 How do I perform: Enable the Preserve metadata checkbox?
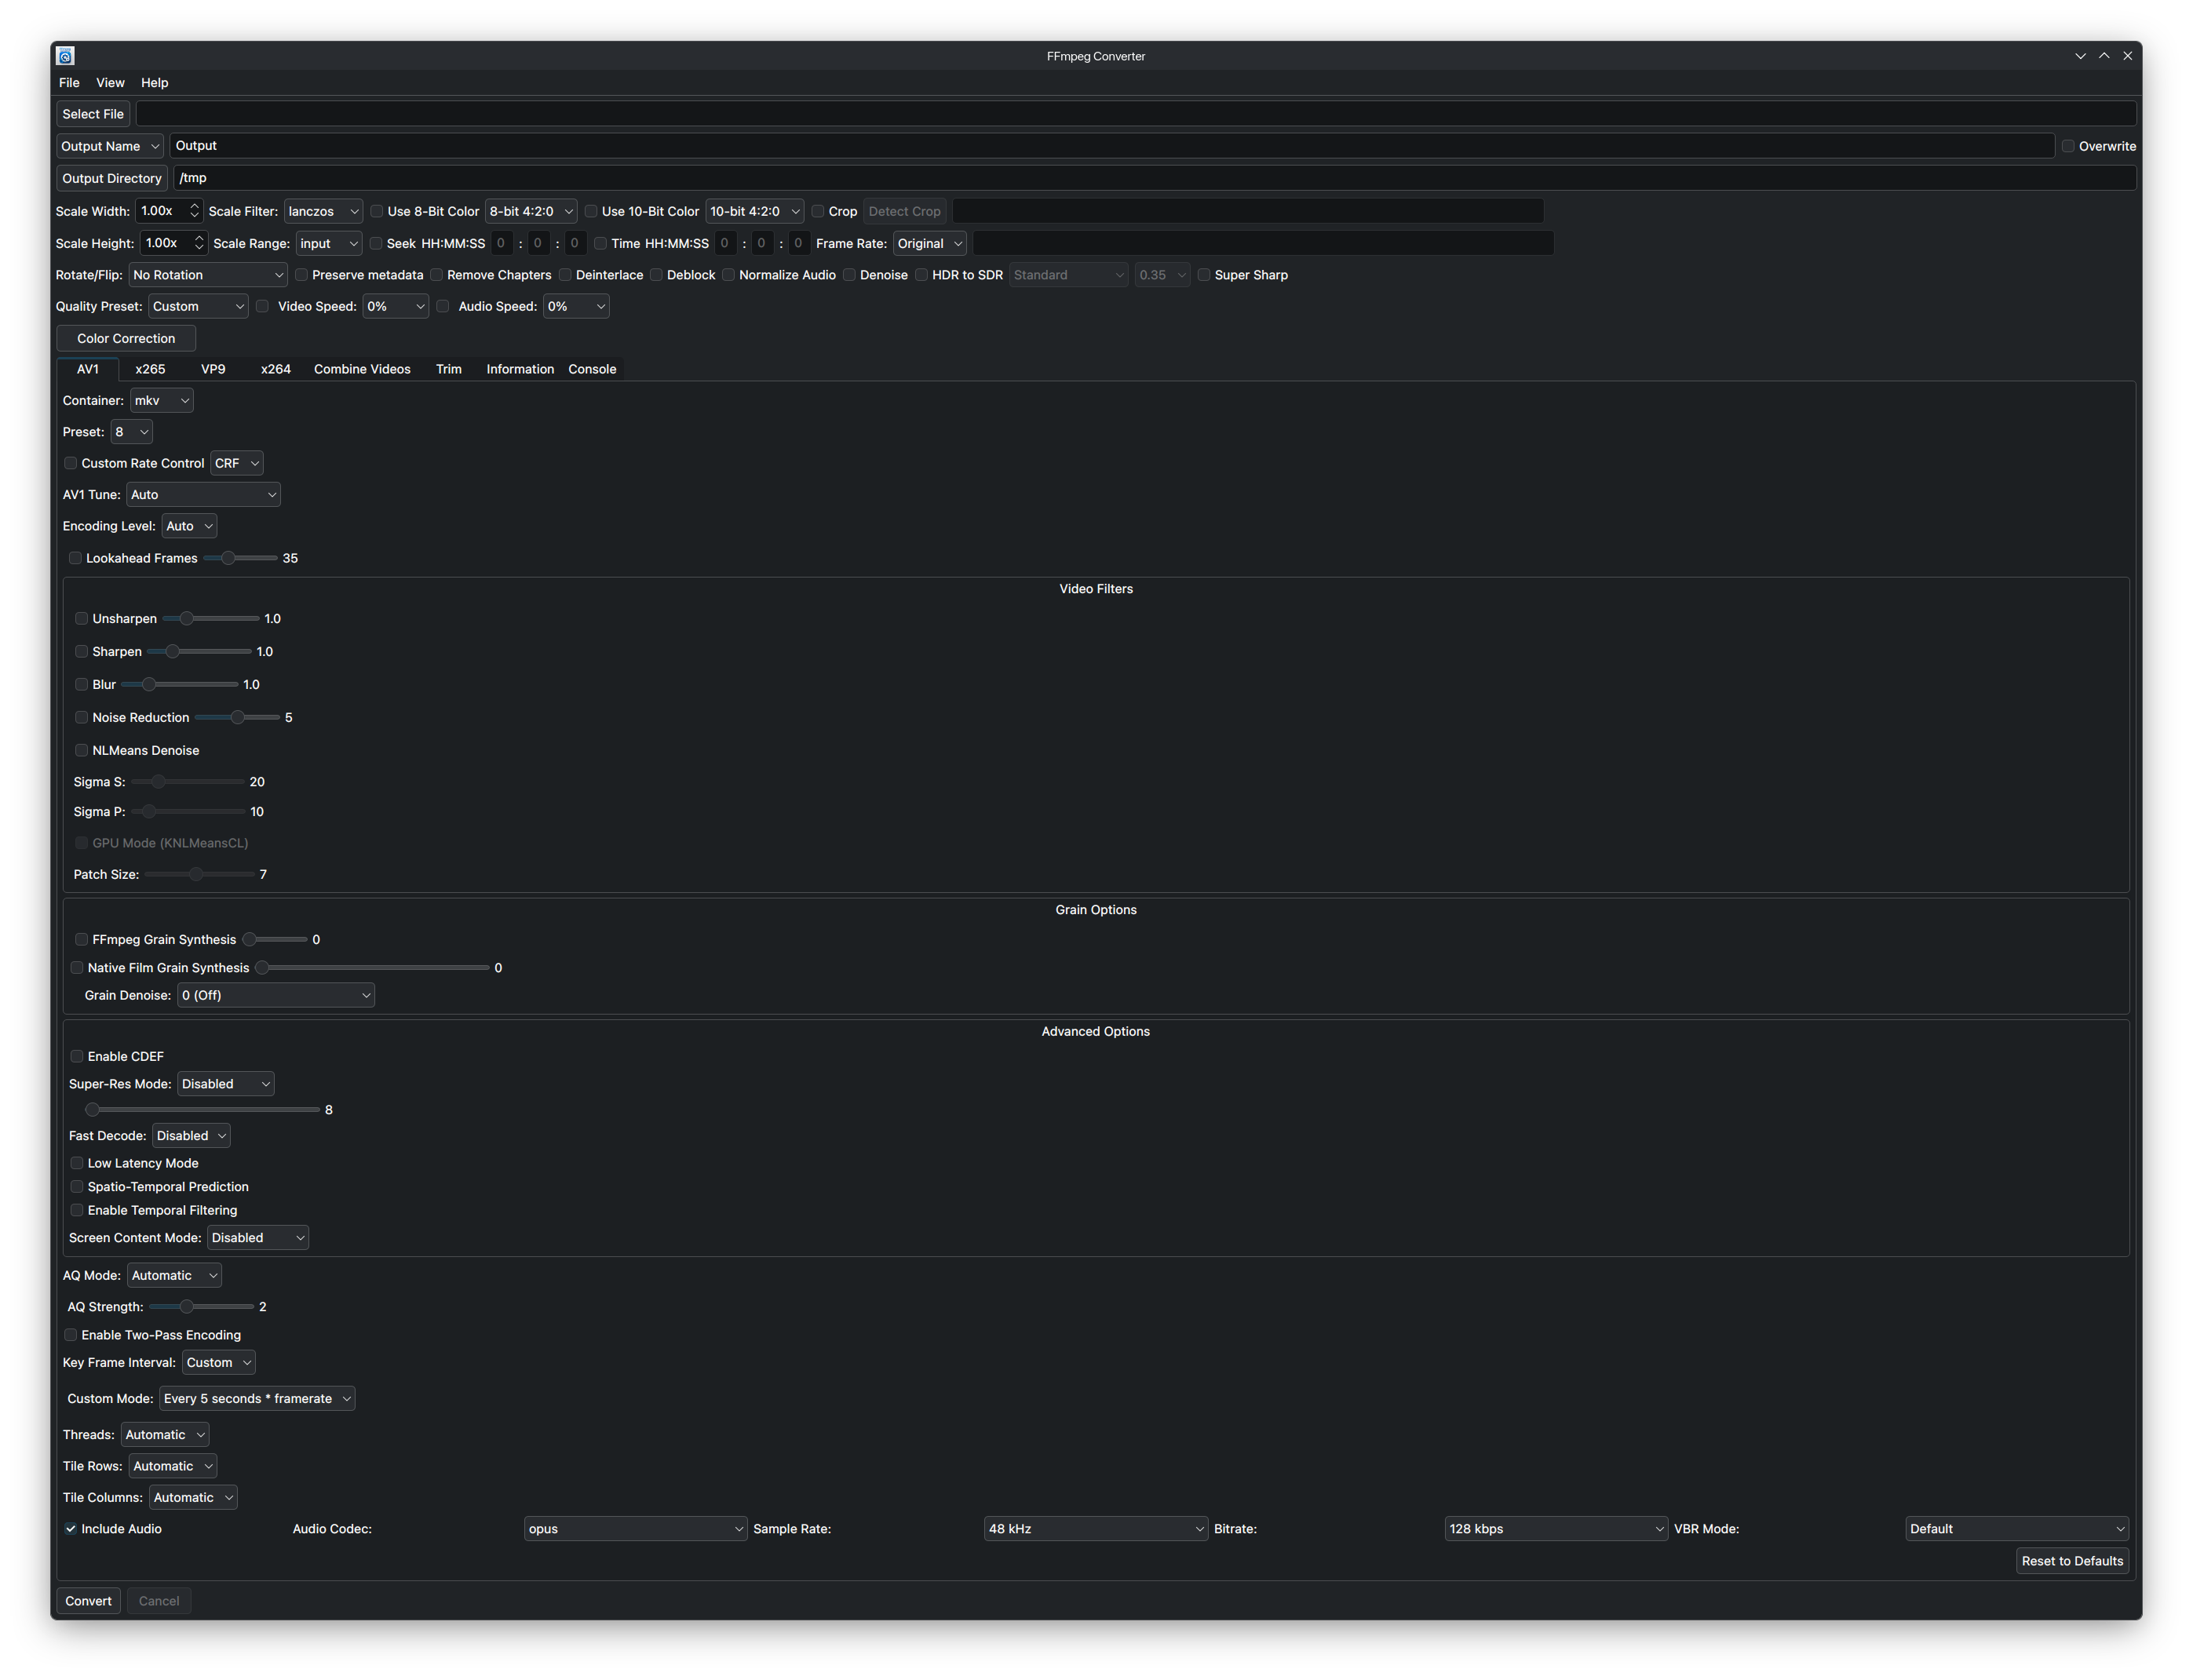click(x=301, y=275)
